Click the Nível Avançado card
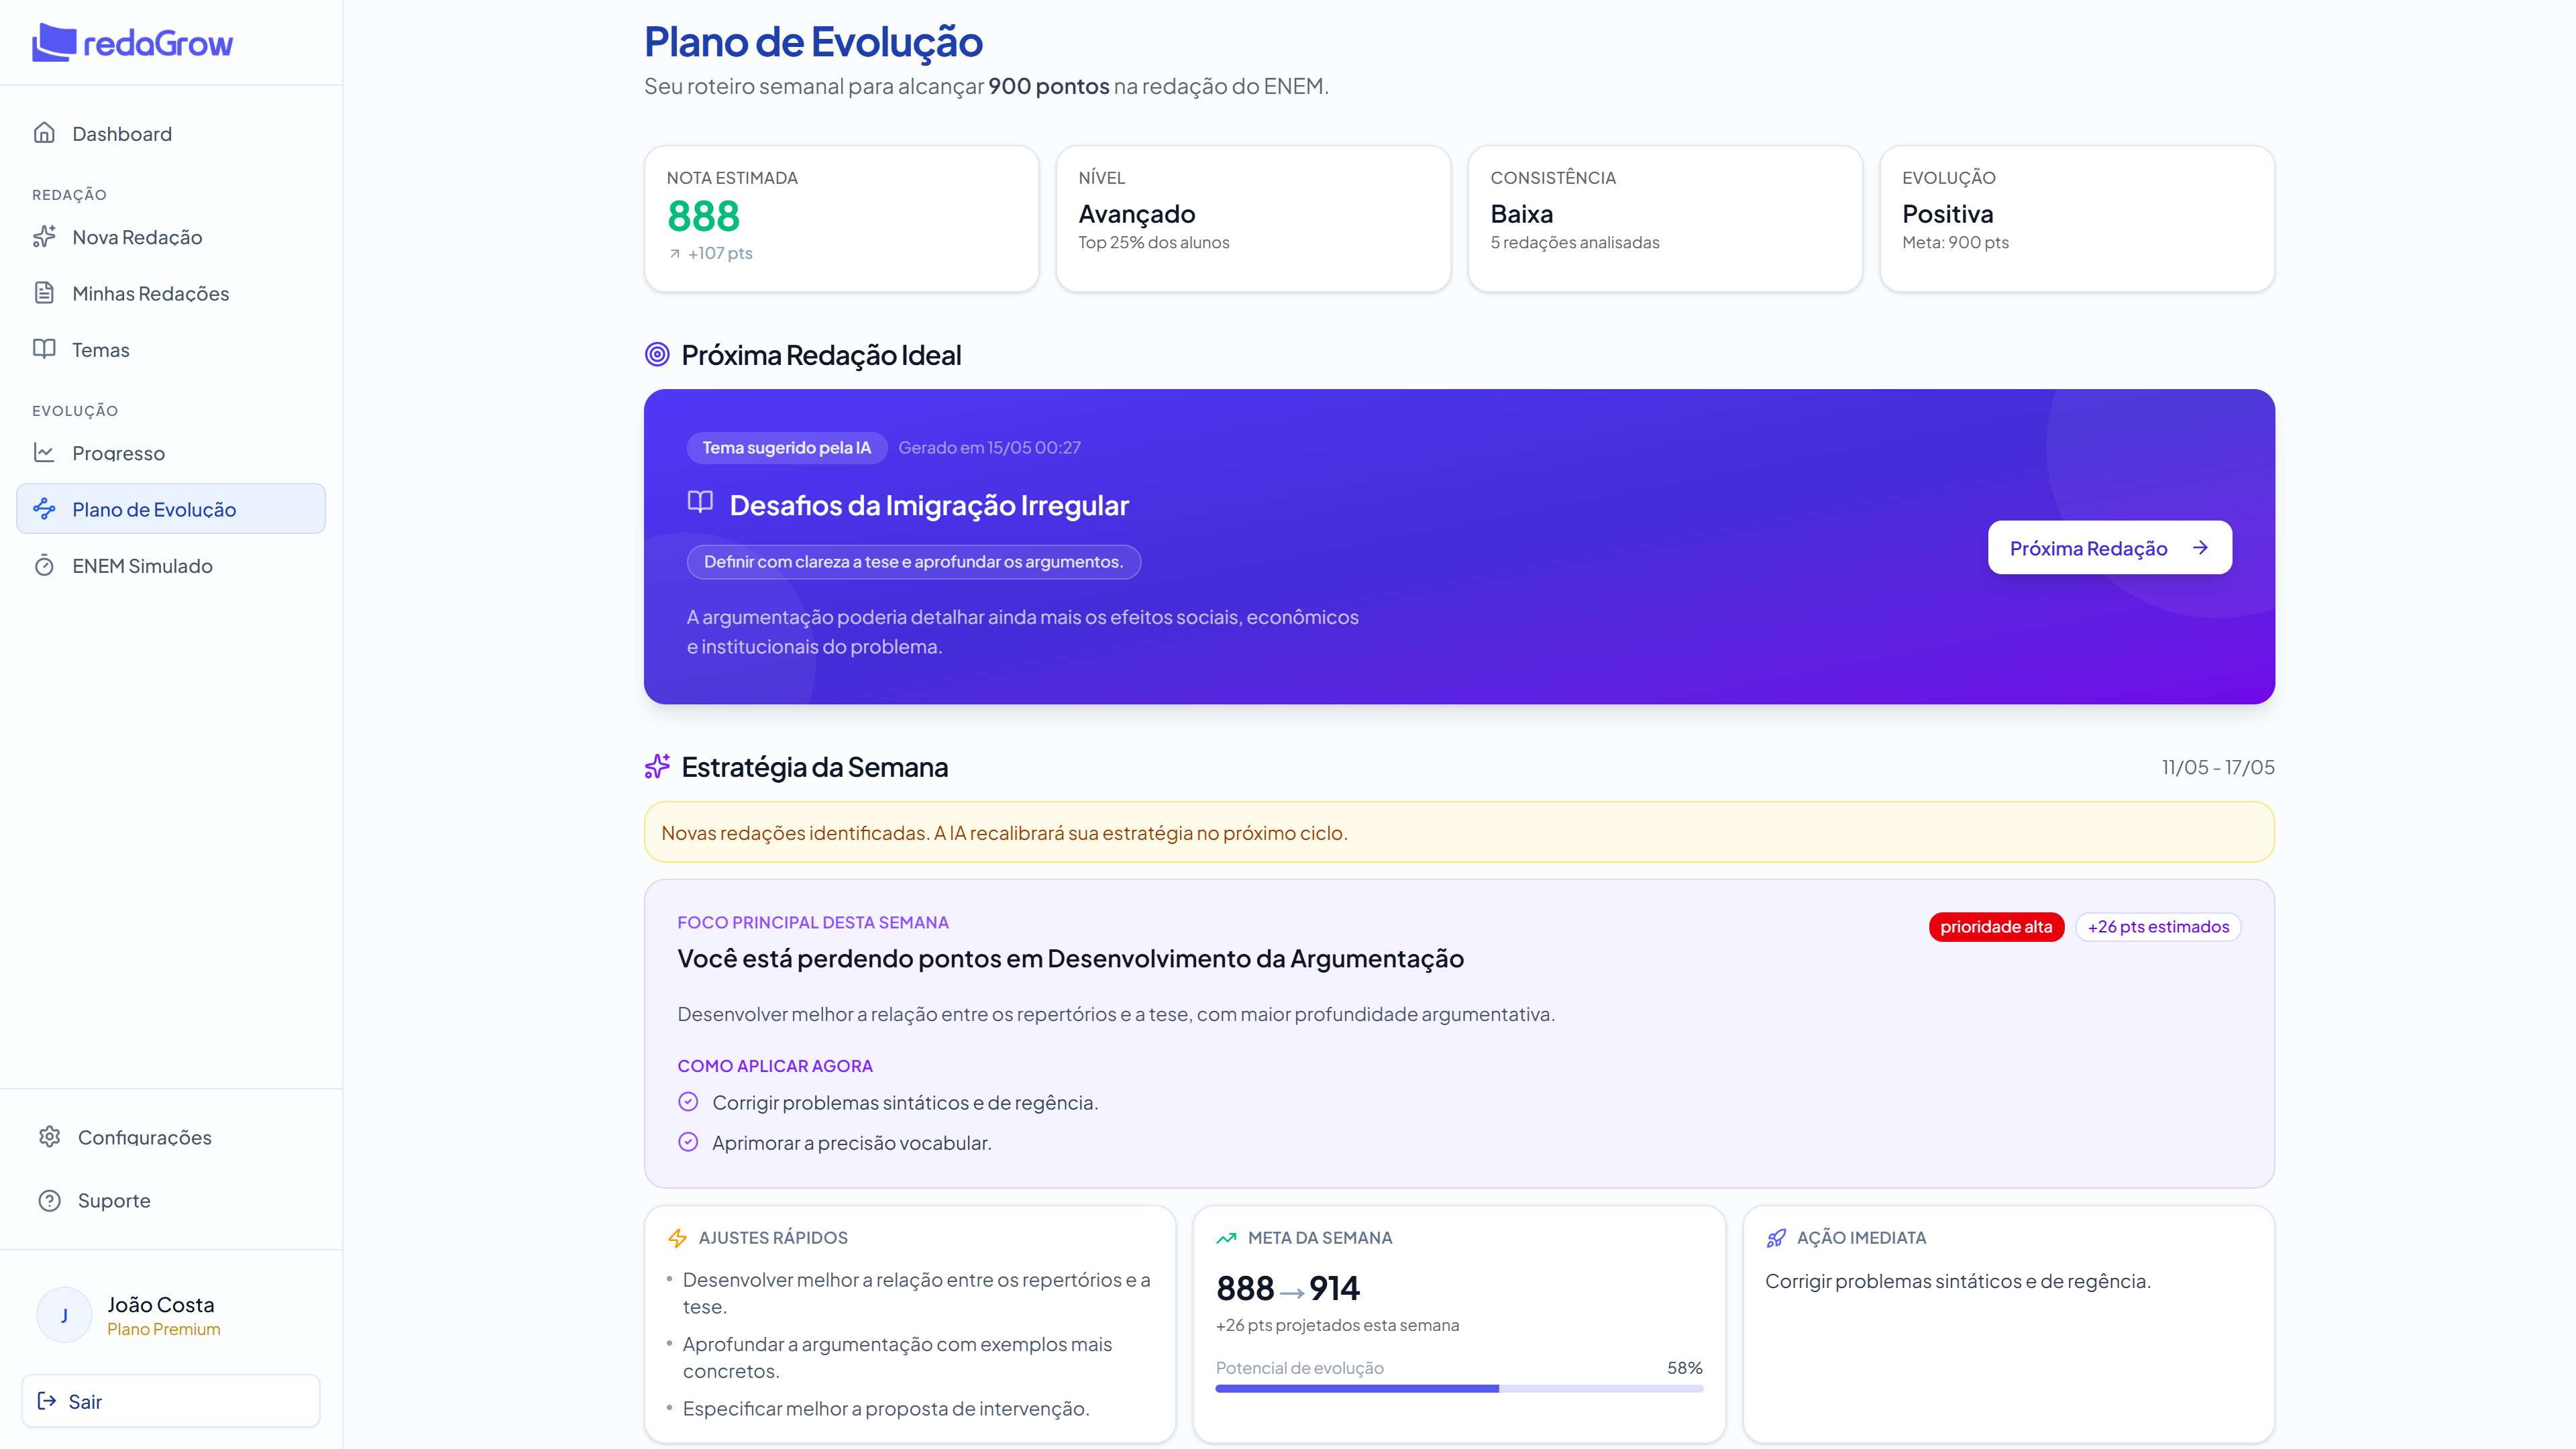Viewport: 2576px width, 1449px height. [x=1253, y=219]
